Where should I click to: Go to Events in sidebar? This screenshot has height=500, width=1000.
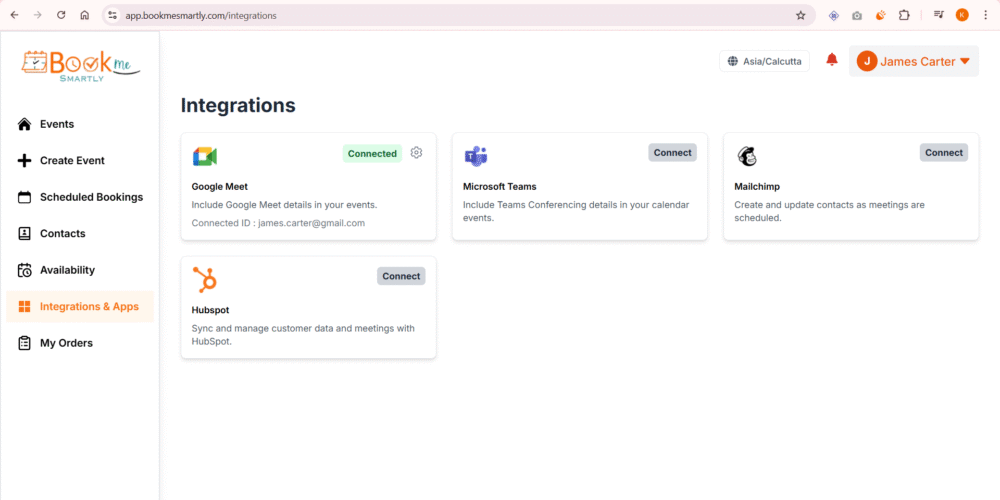click(x=56, y=124)
